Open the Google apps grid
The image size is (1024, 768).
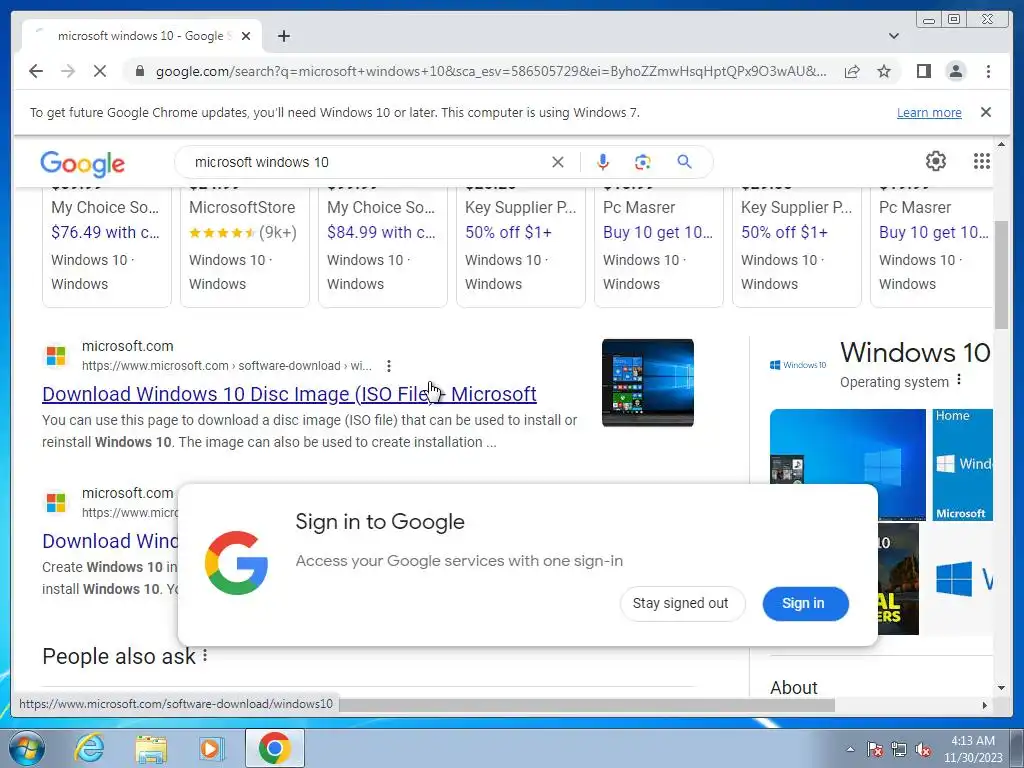982,161
